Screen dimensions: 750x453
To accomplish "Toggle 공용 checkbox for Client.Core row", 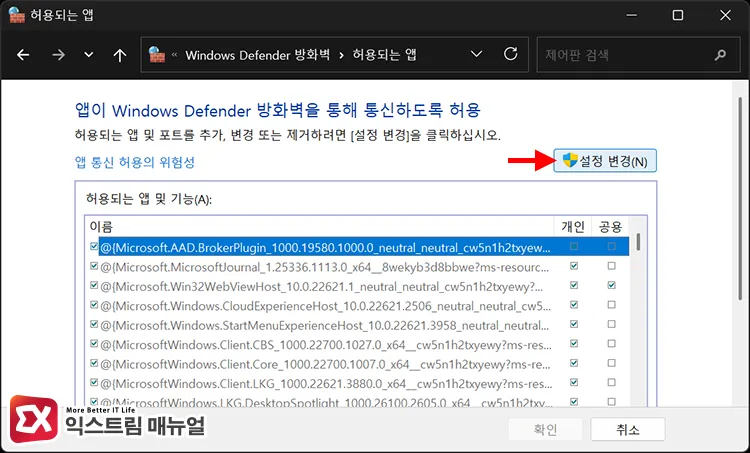I will [x=611, y=363].
